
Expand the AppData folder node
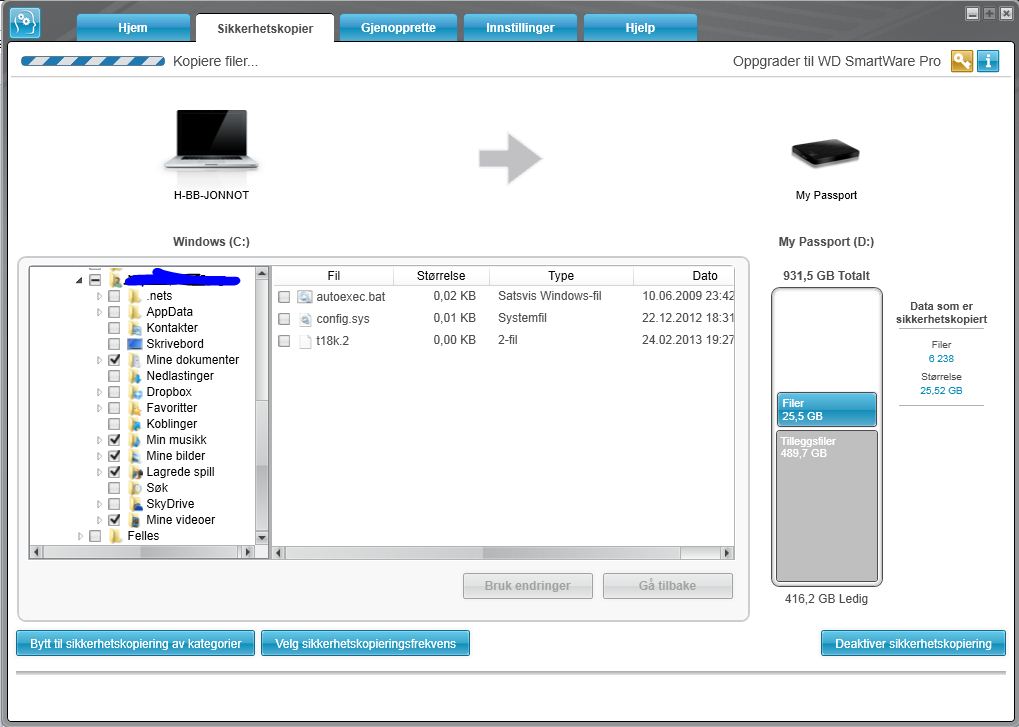pyautogui.click(x=99, y=312)
